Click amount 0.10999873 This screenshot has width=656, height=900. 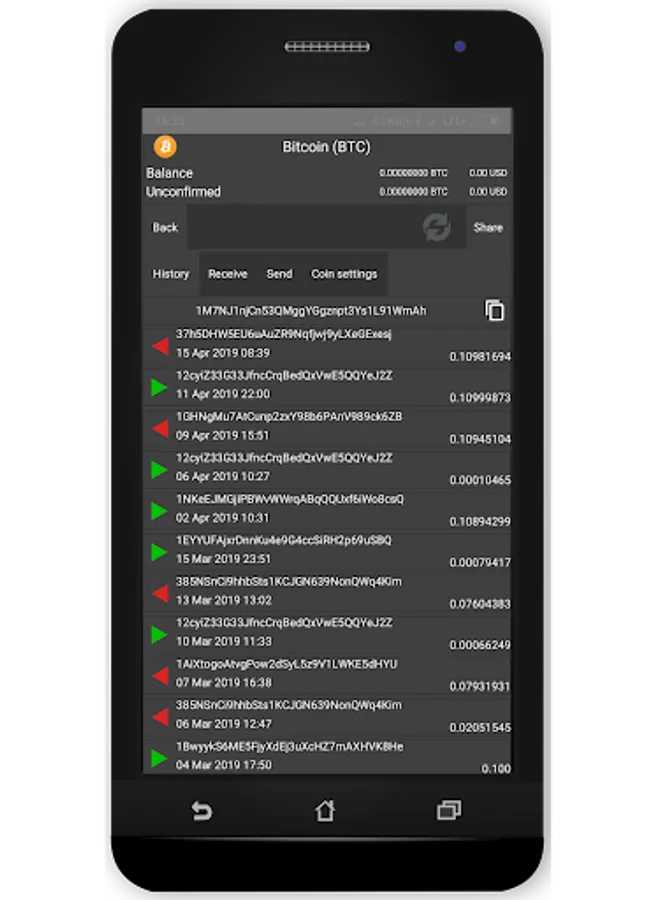(x=480, y=398)
